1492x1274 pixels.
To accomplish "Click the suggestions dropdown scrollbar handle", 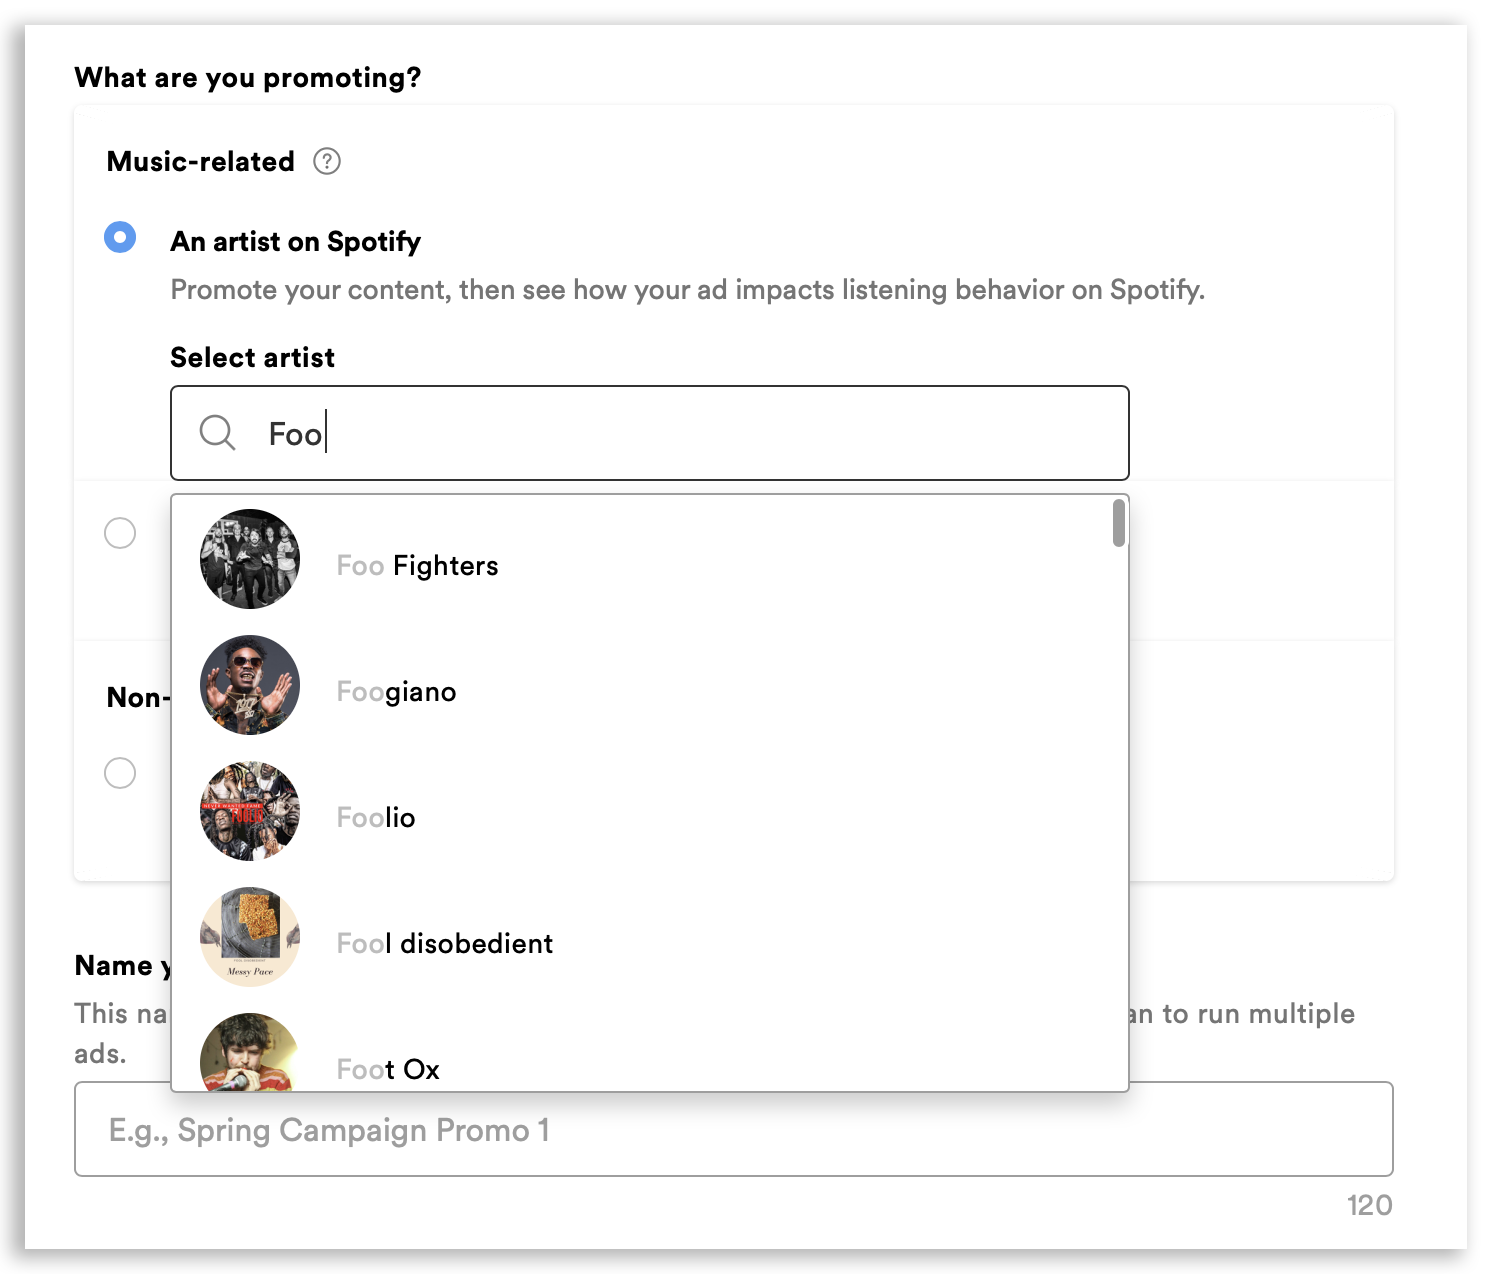I will (1119, 523).
